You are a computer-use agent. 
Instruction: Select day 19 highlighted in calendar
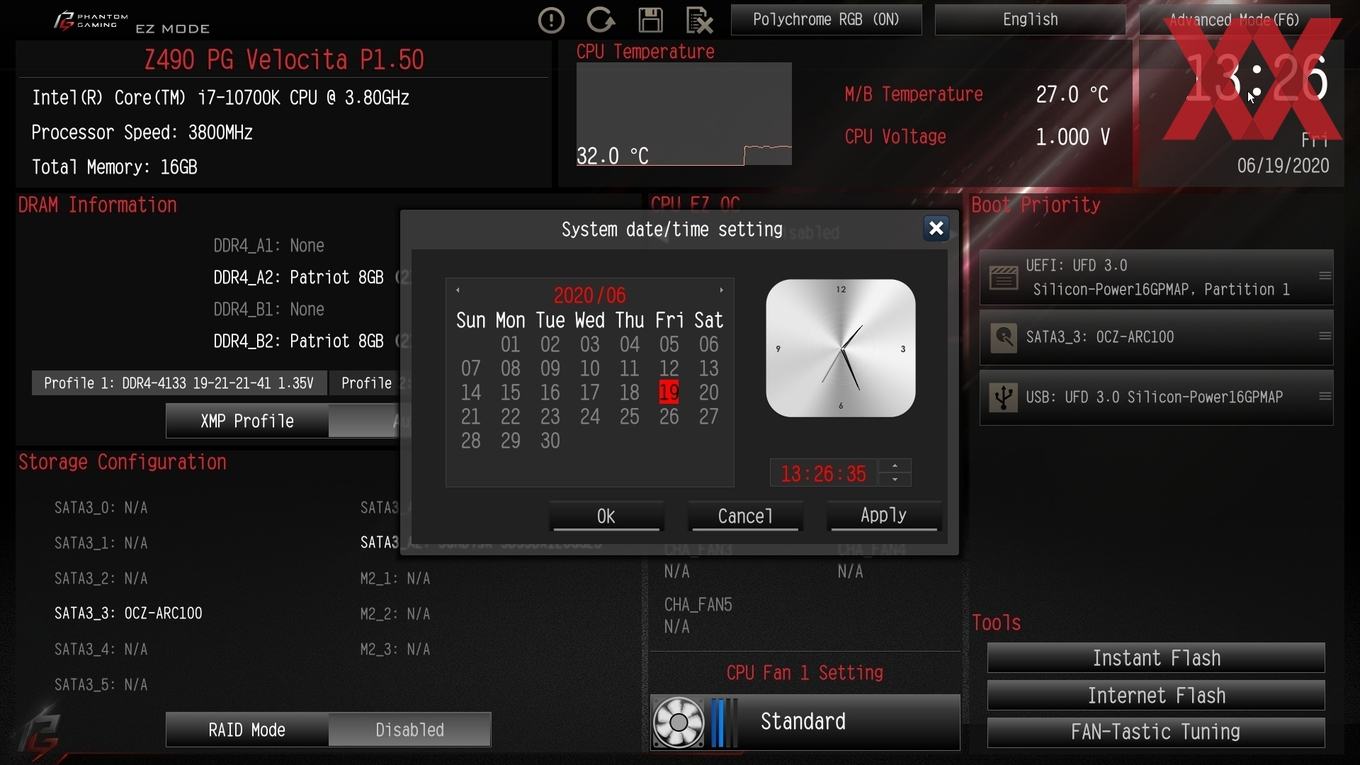coord(669,392)
